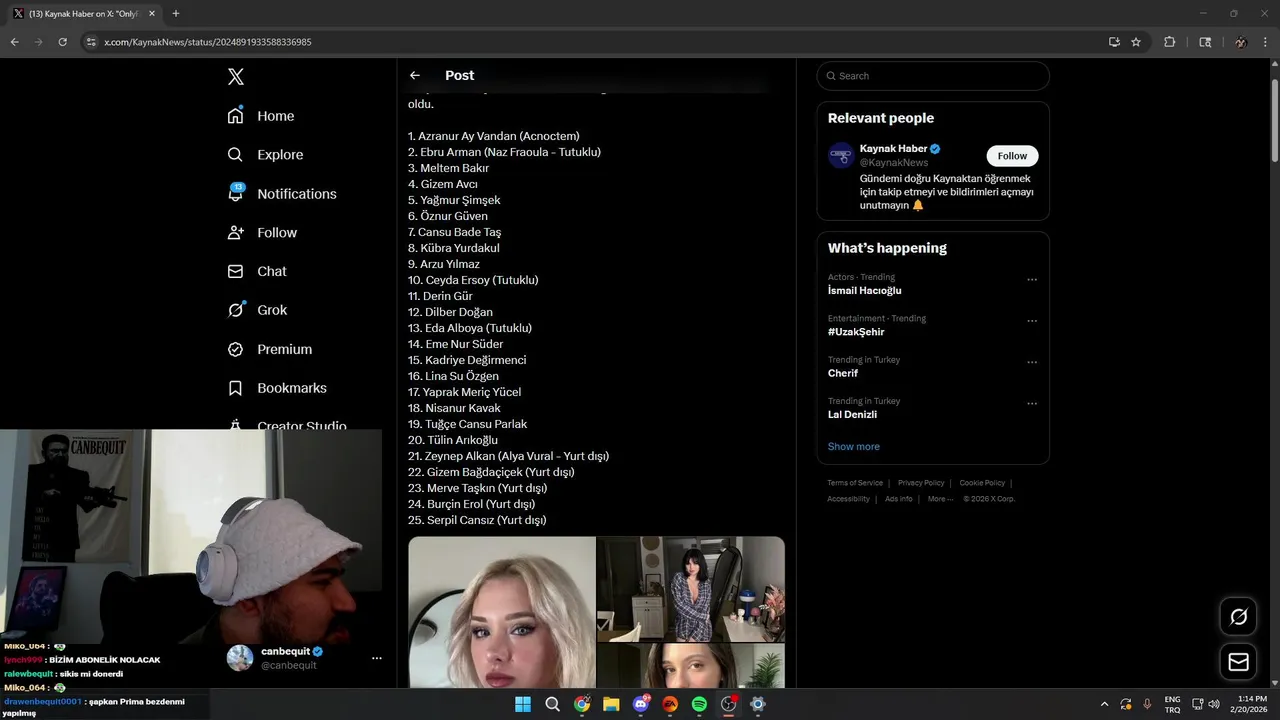The width and height of the screenshot is (1280, 720).
Task: Open Spotify from the taskbar
Action: point(700,704)
